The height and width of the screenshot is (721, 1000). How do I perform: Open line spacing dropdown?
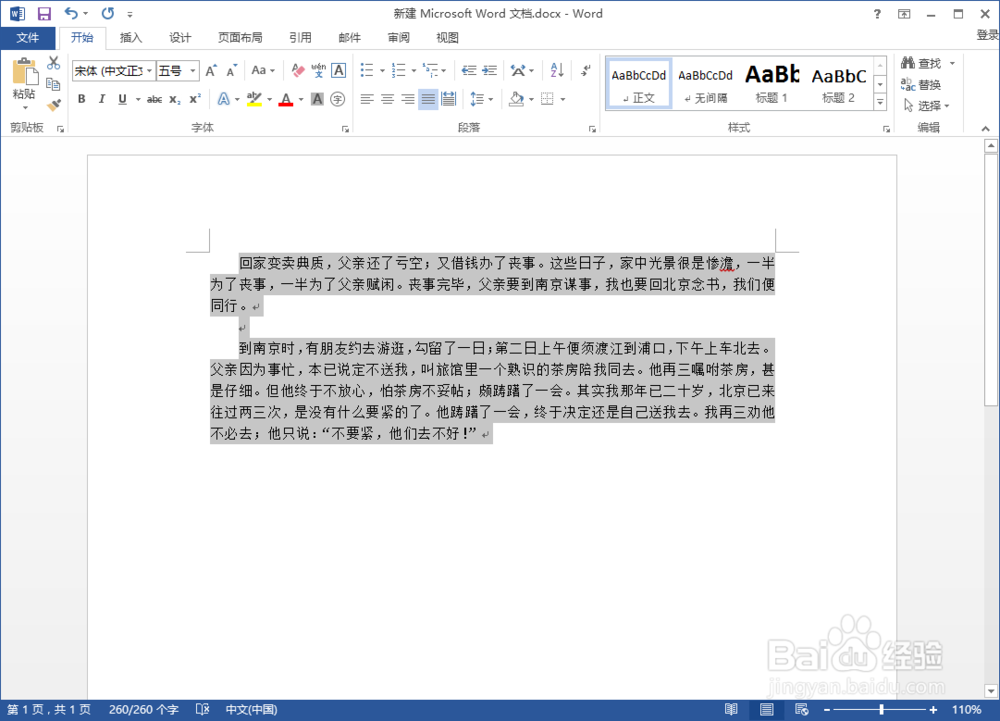(x=482, y=99)
